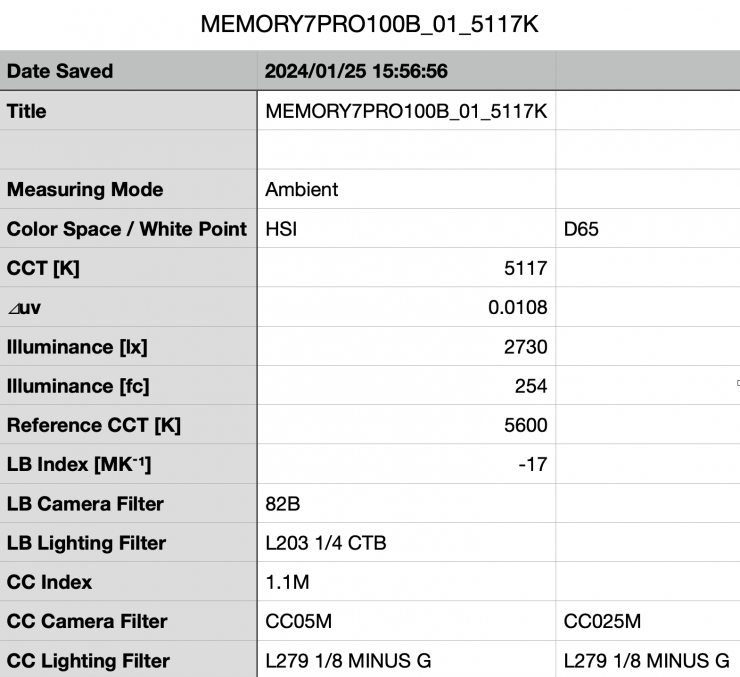
Task: Select the Color Space / White Point cell
Action: coord(127,229)
